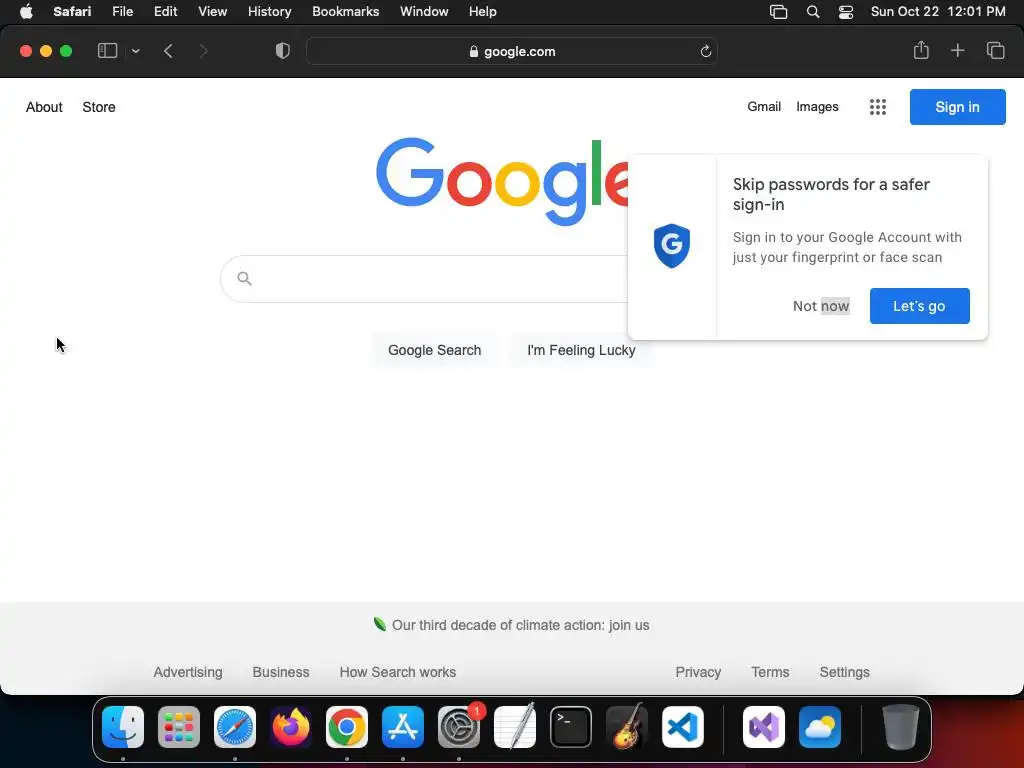
Task: Open the cloud weather app in Dock
Action: tap(820, 727)
